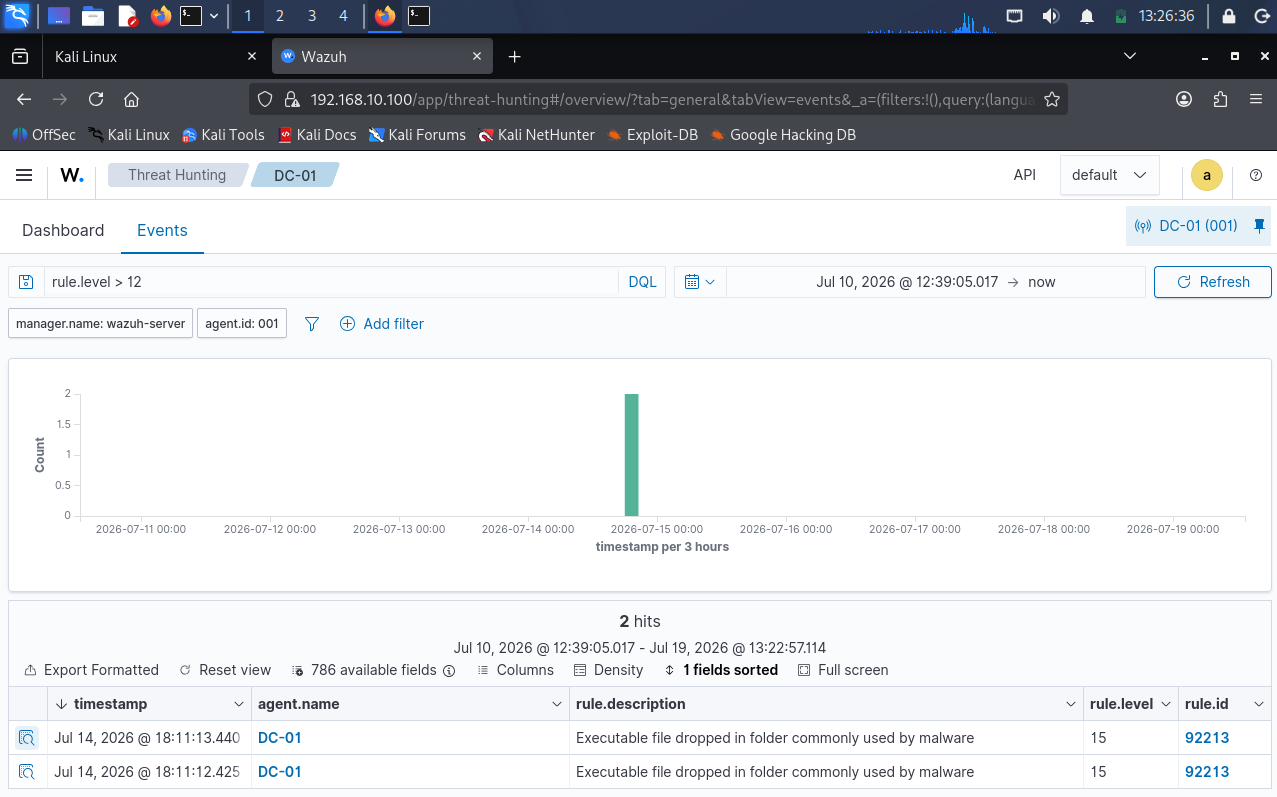This screenshot has width=1277, height=797.
Task: Switch the DQL query language toggle
Action: pyautogui.click(x=642, y=282)
